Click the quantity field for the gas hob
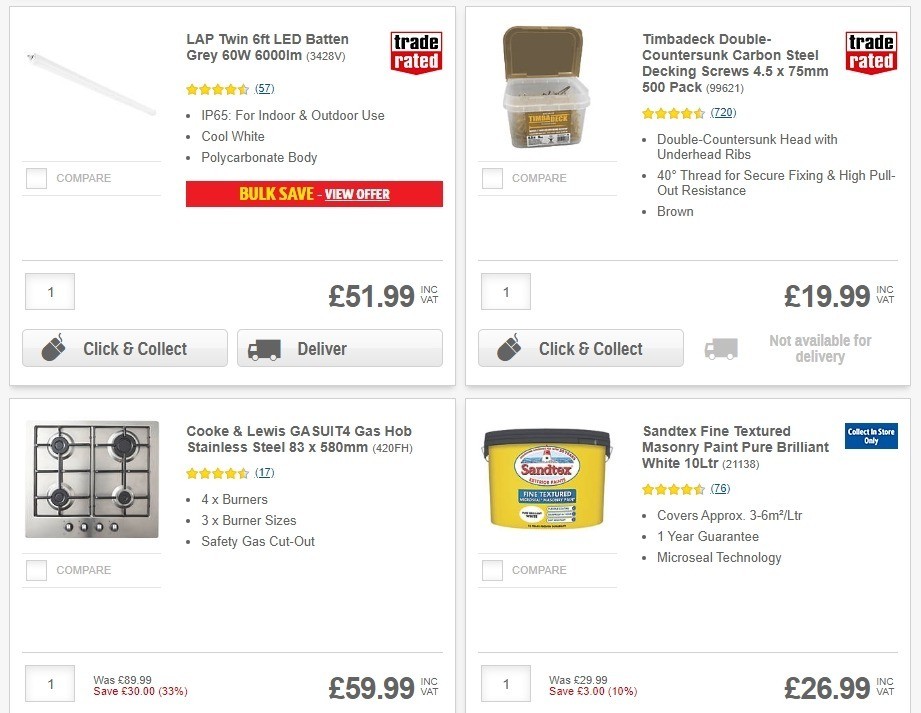 49,684
